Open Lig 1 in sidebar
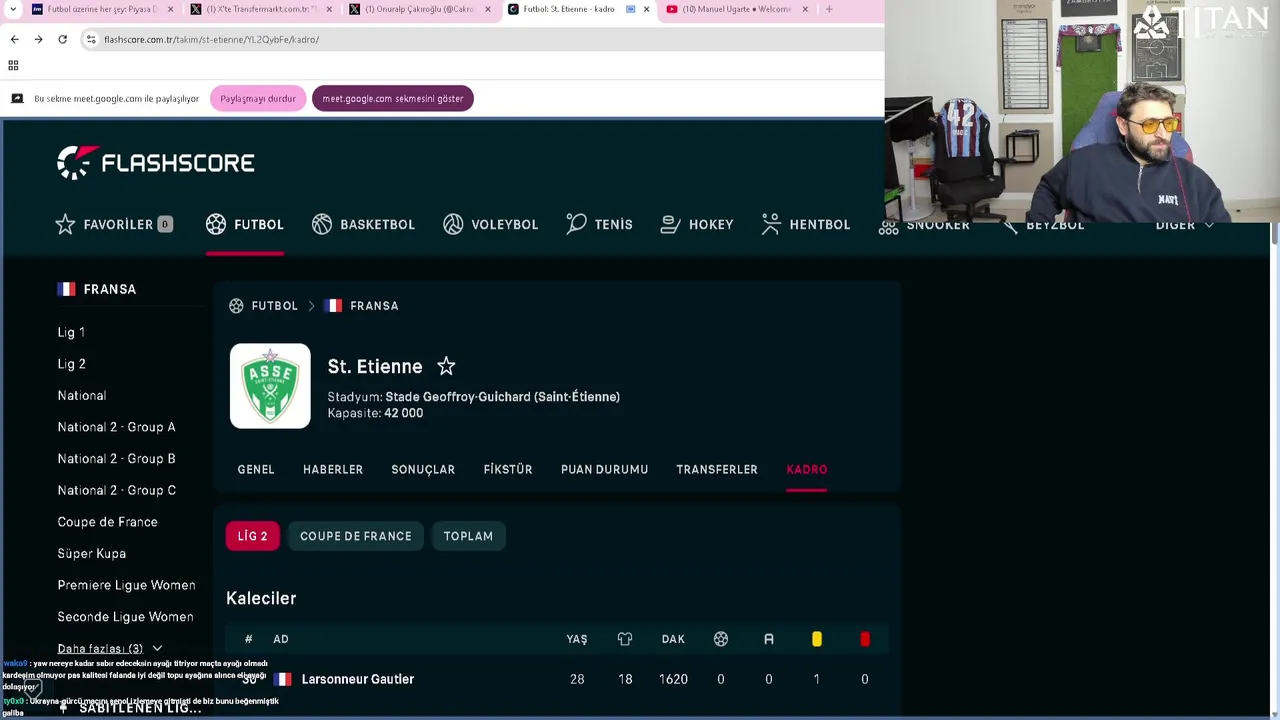The width and height of the screenshot is (1280, 720). tap(71, 332)
